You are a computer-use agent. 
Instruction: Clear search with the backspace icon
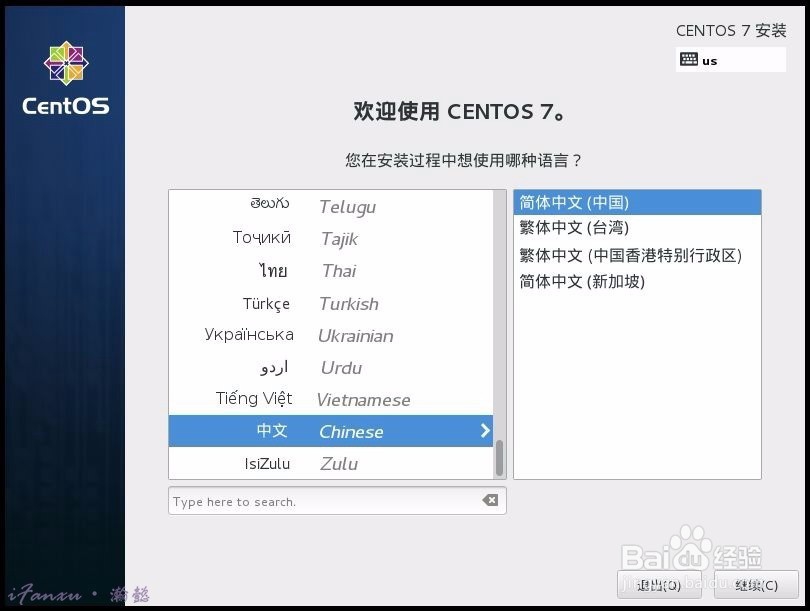[x=490, y=500]
